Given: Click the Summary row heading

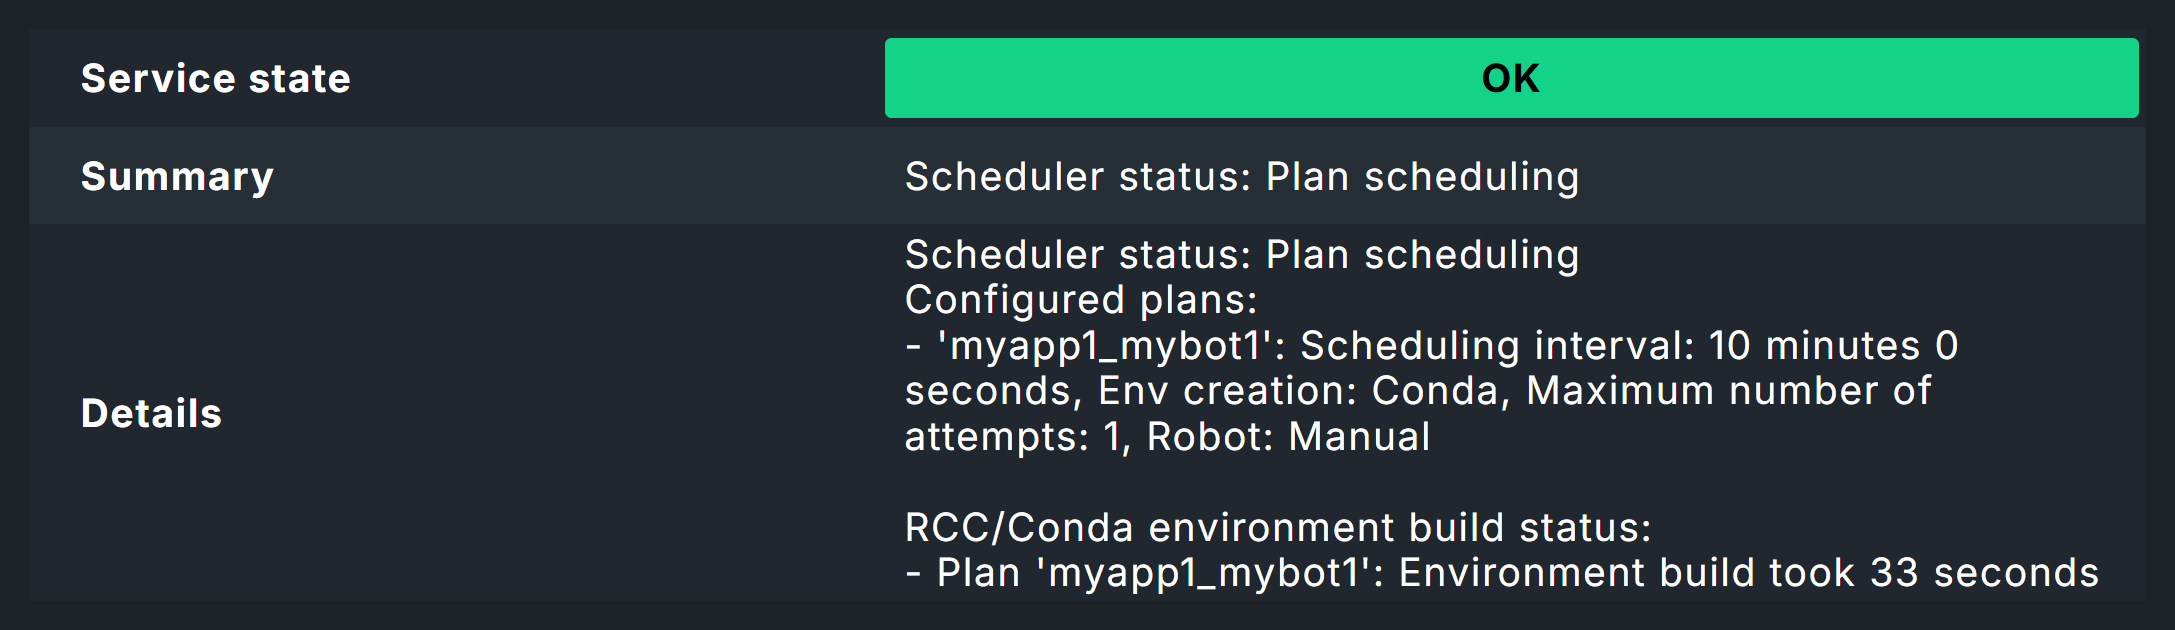Looking at the screenshot, I should click(x=177, y=176).
